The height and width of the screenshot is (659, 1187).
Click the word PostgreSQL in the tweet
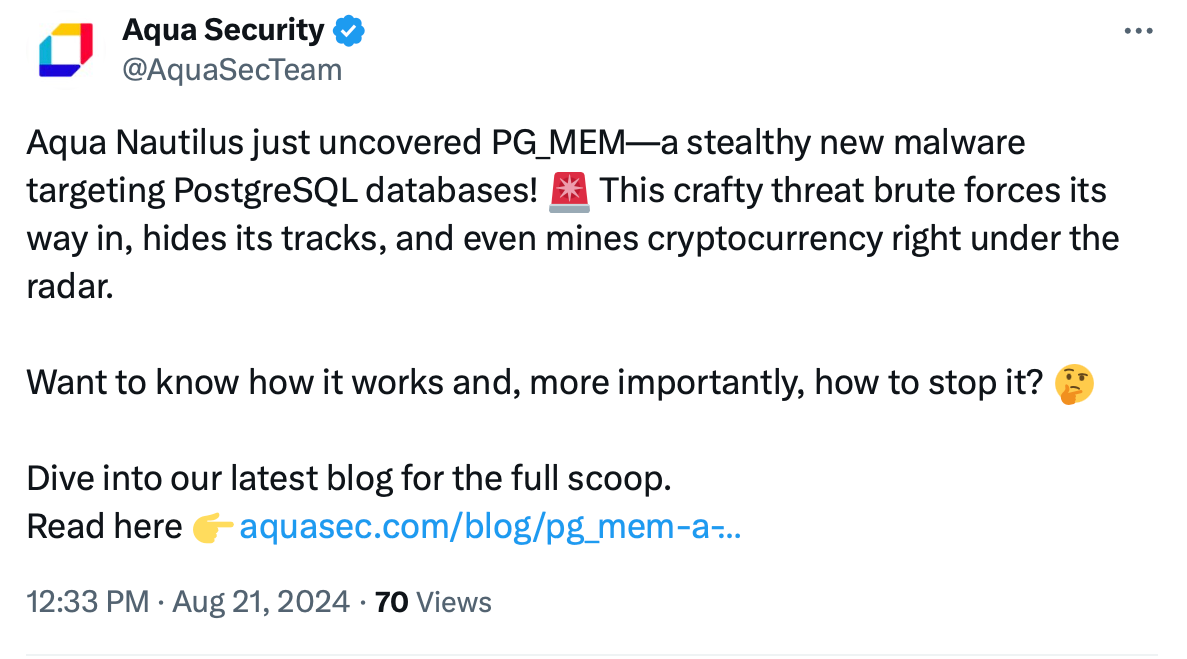coord(265,191)
